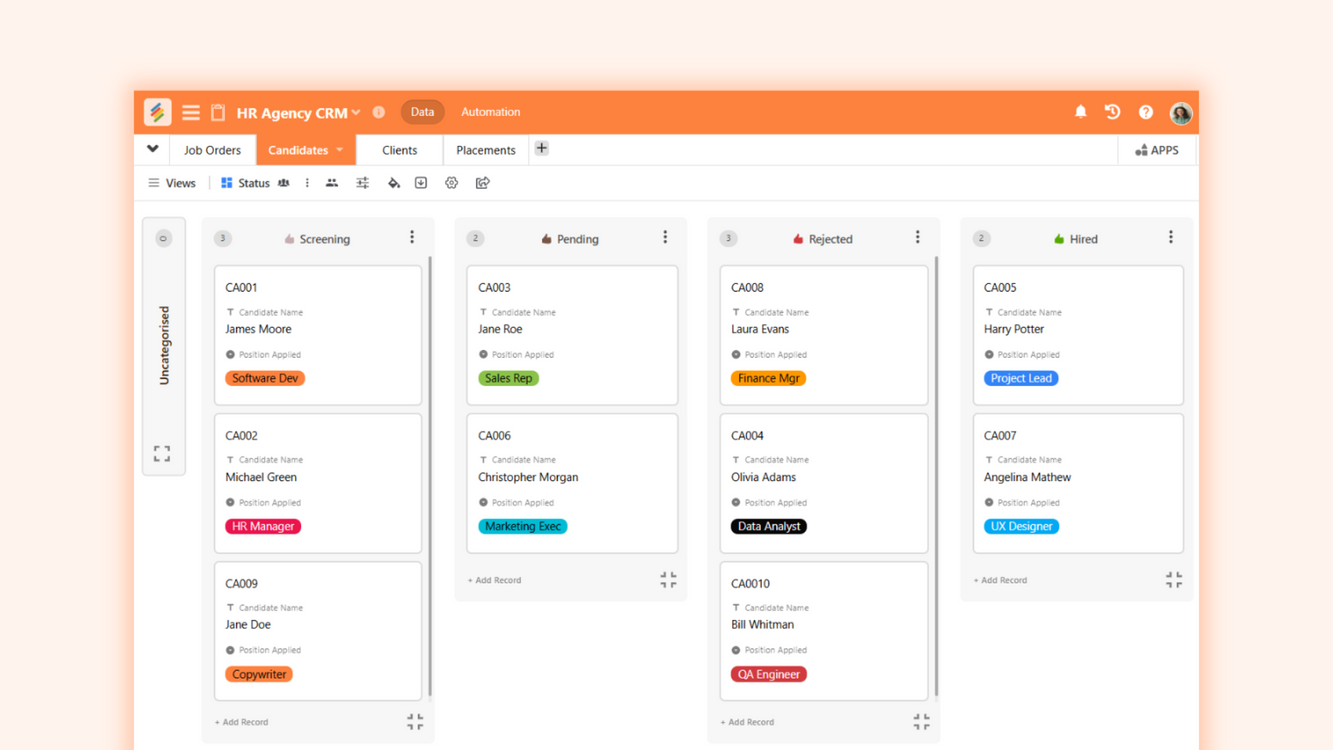Screen dimensions: 1333x750
Task: Click the HR Manager tag
Action: tap(263, 526)
